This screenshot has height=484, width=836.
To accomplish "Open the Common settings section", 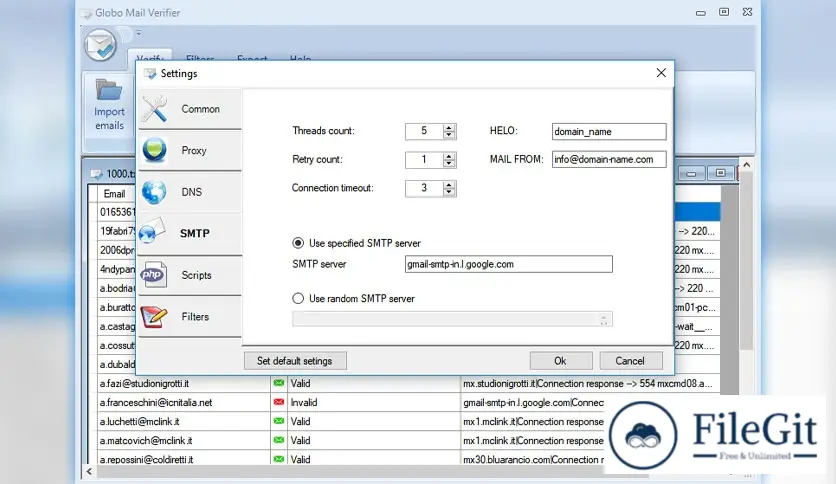I will (190, 109).
